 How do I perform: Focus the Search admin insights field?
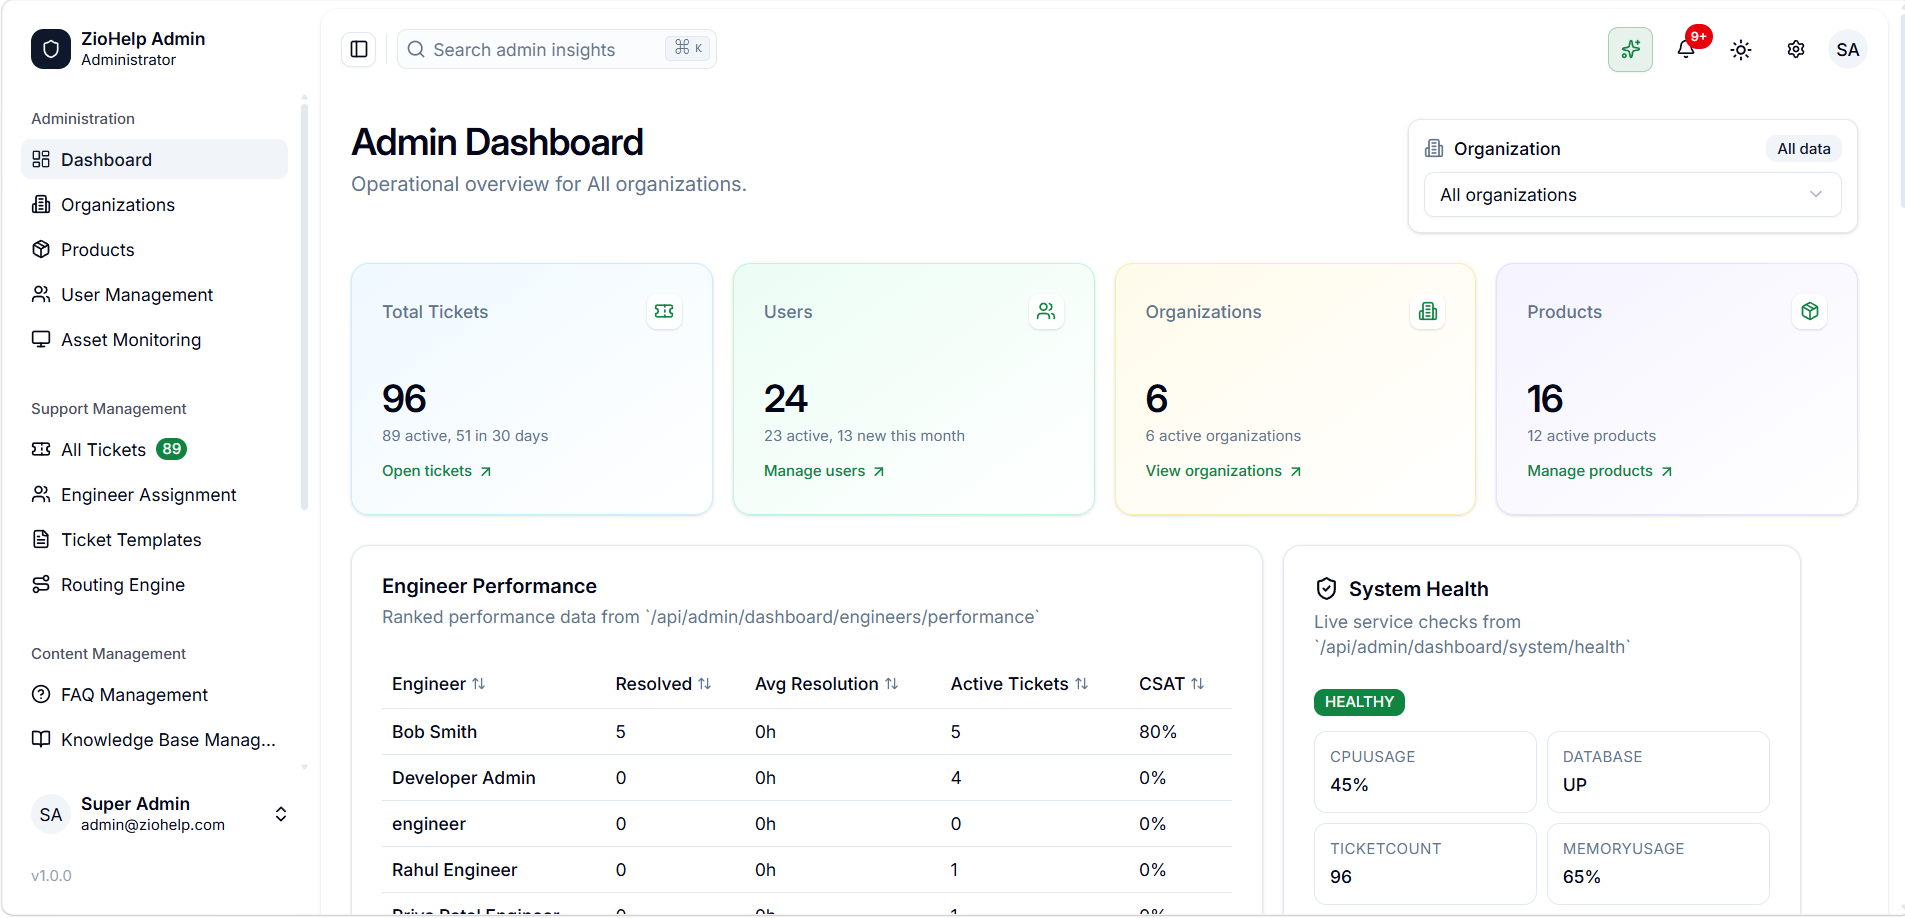tap(556, 49)
